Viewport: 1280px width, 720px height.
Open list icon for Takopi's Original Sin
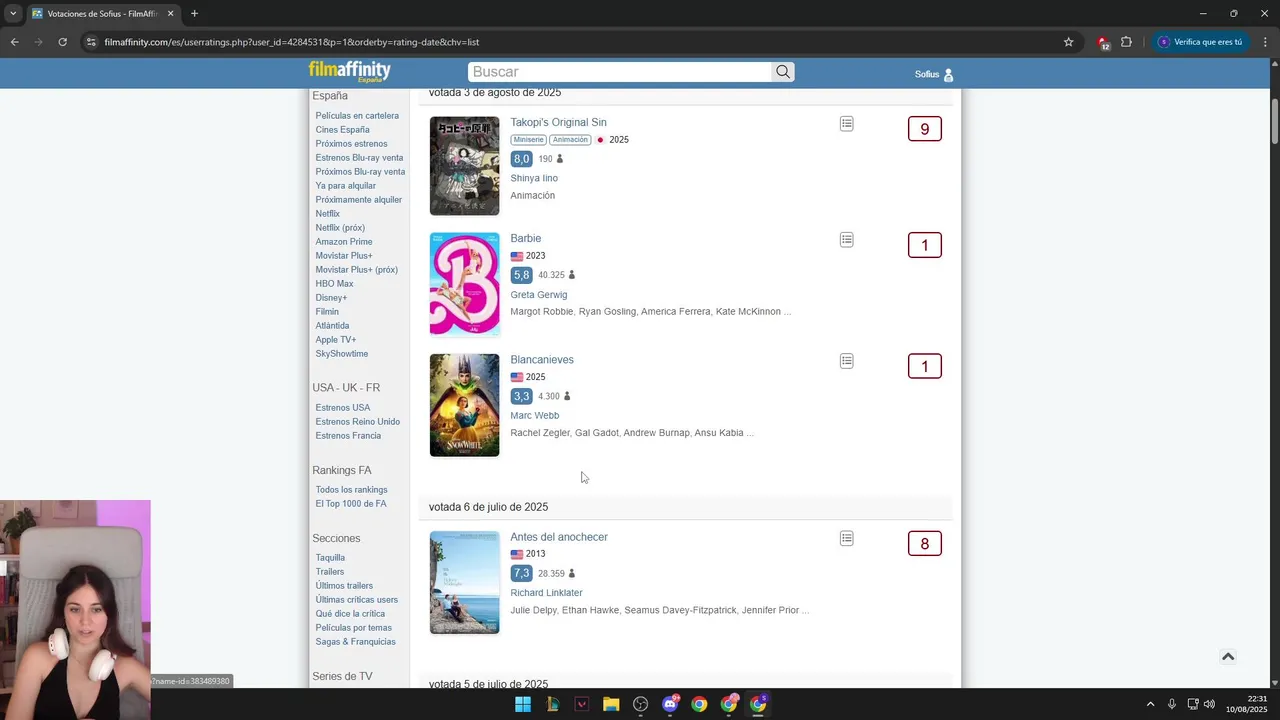point(847,124)
